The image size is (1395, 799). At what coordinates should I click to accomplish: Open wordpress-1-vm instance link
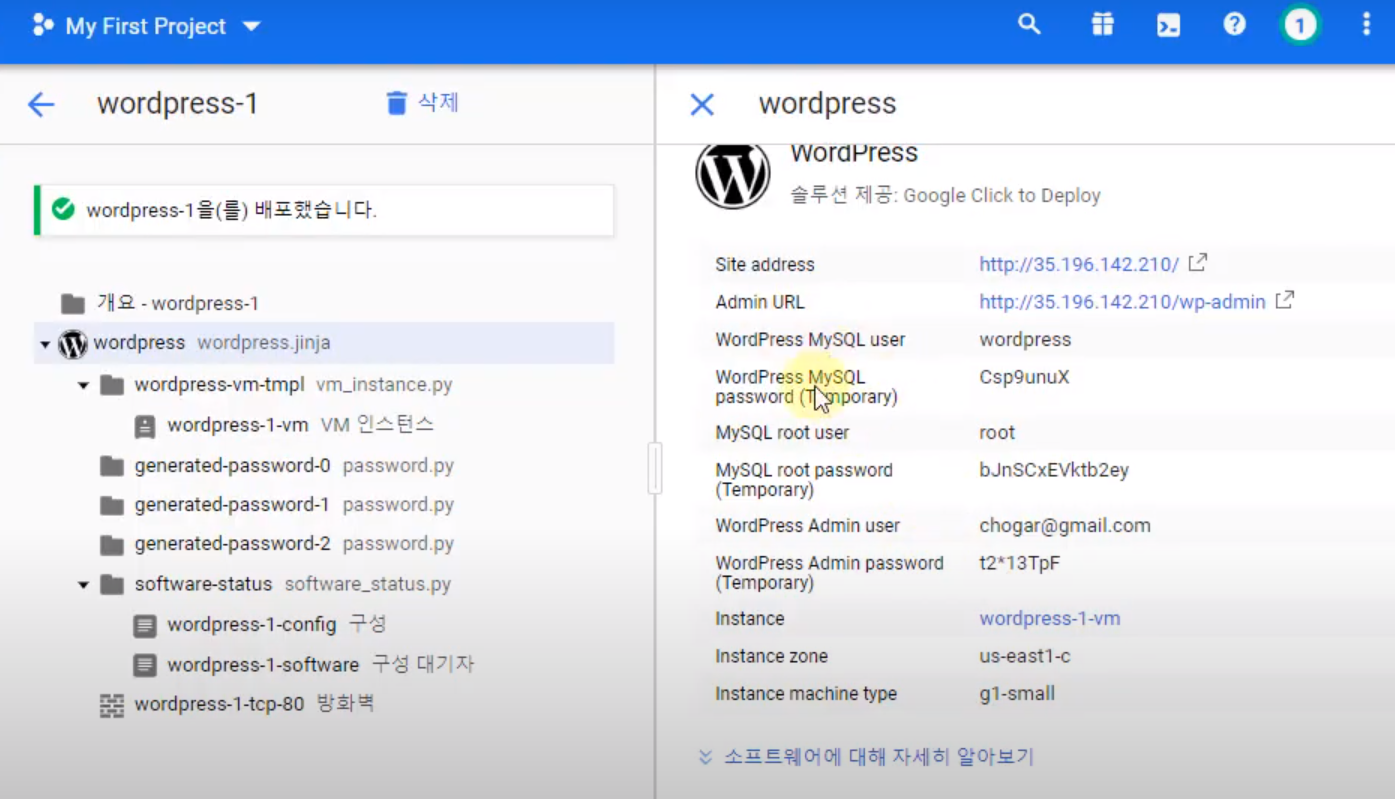1049,619
